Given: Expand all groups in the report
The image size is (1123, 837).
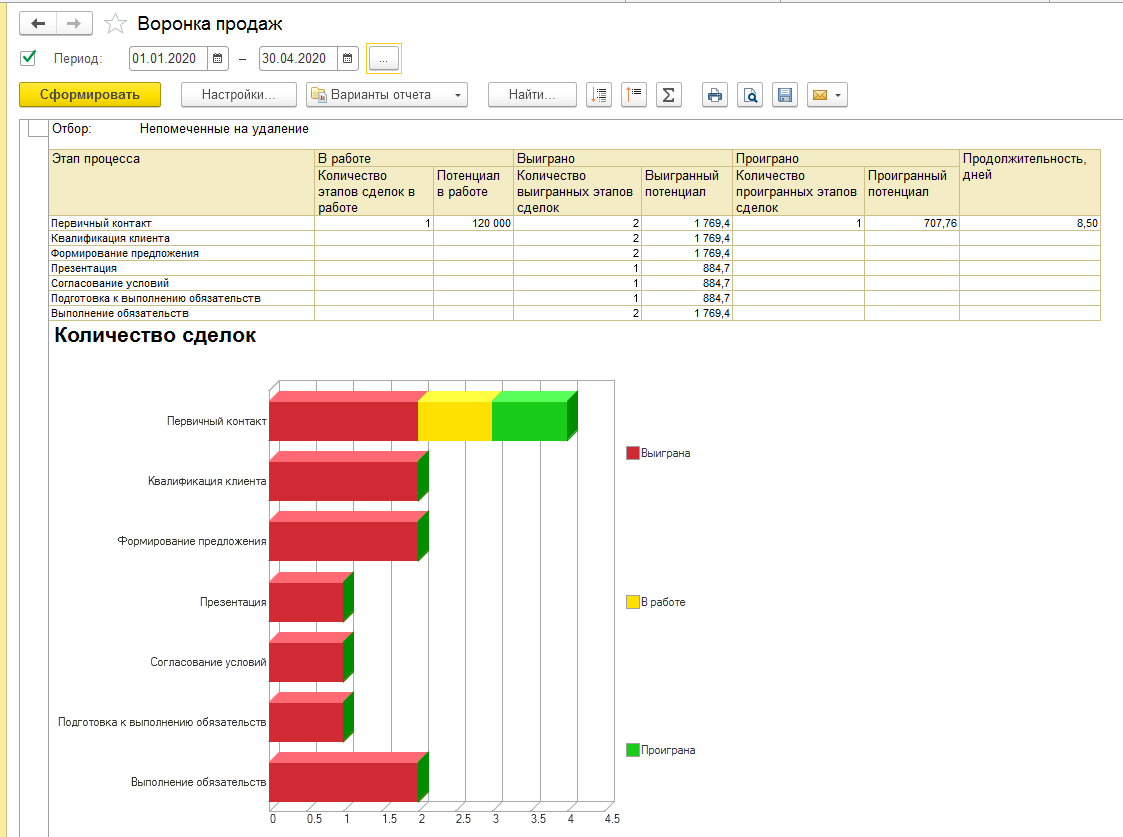Looking at the screenshot, I should (598, 95).
